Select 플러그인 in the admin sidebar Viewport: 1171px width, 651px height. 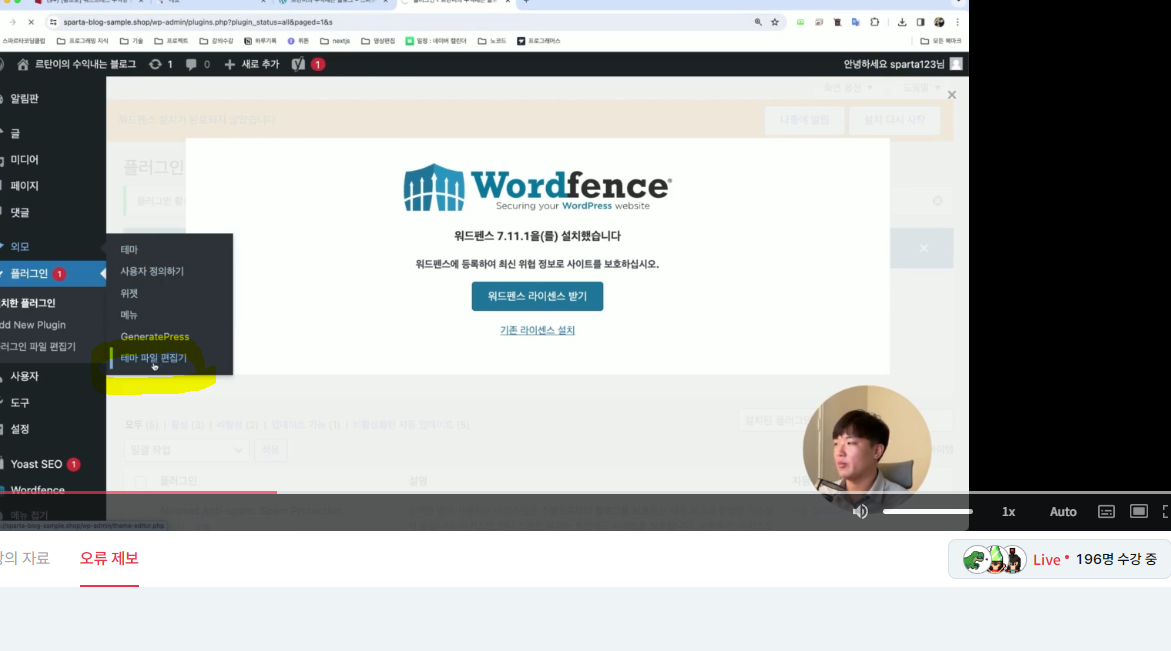pos(29,274)
